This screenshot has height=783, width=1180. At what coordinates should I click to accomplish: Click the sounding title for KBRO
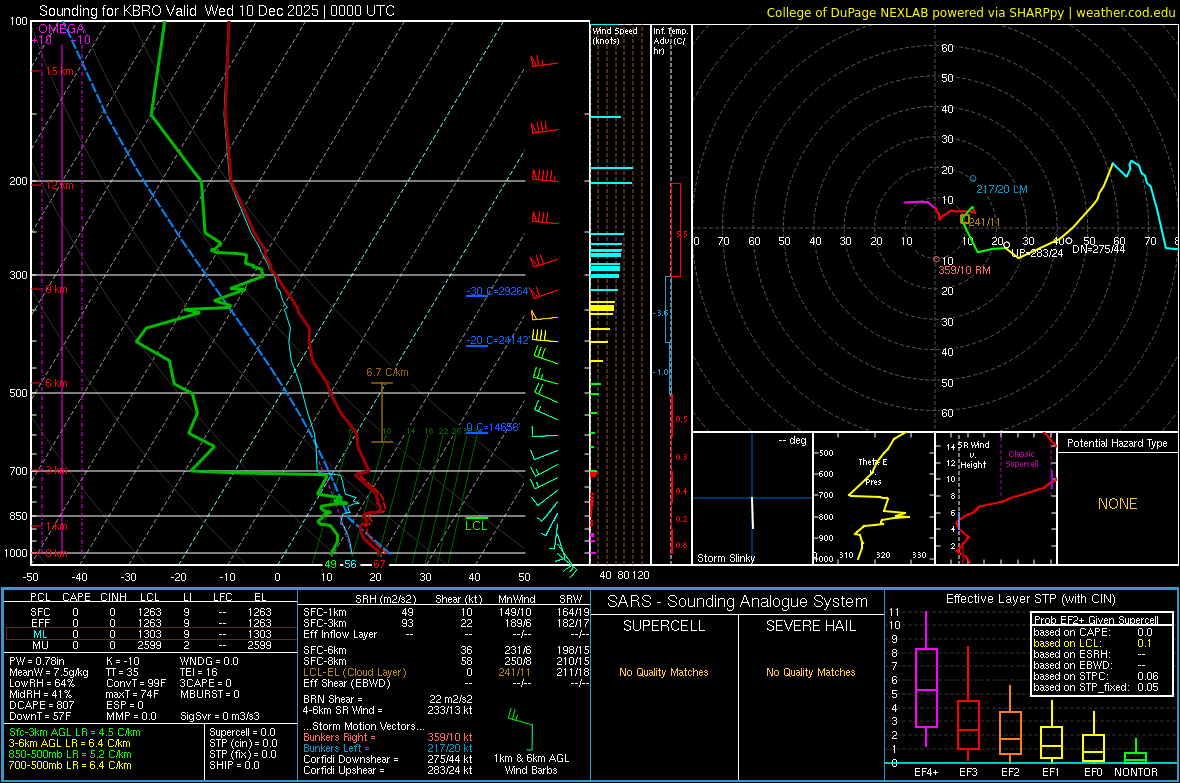click(x=217, y=11)
